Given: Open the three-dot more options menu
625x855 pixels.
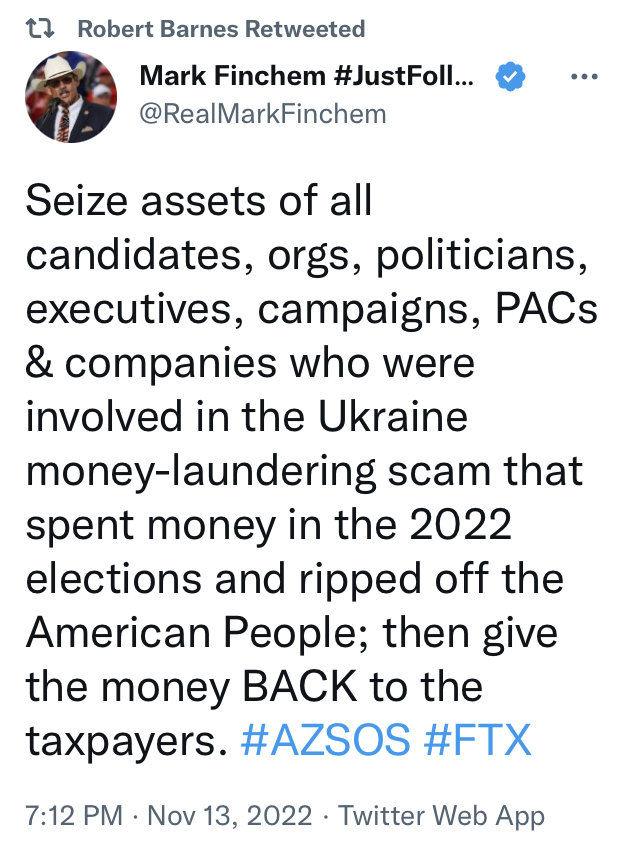Looking at the screenshot, I should pyautogui.click(x=583, y=76).
